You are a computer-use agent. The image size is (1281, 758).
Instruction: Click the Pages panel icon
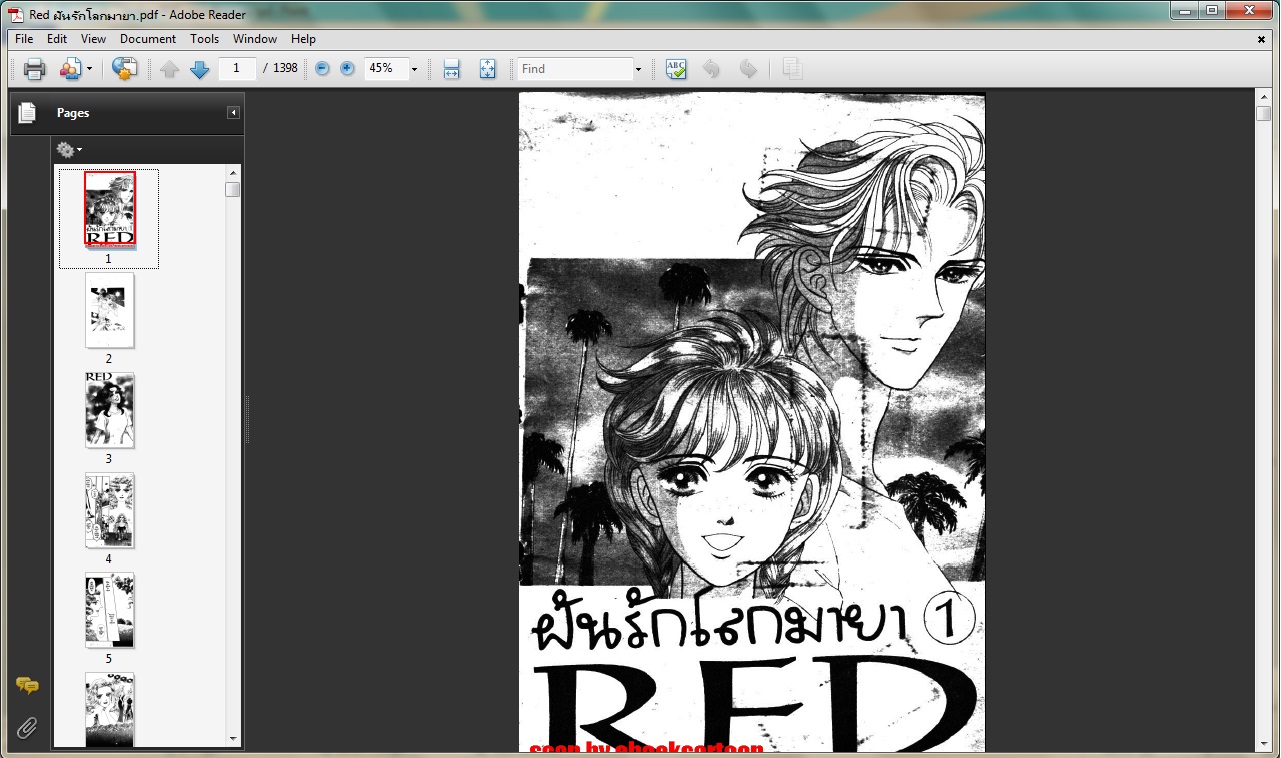(27, 113)
